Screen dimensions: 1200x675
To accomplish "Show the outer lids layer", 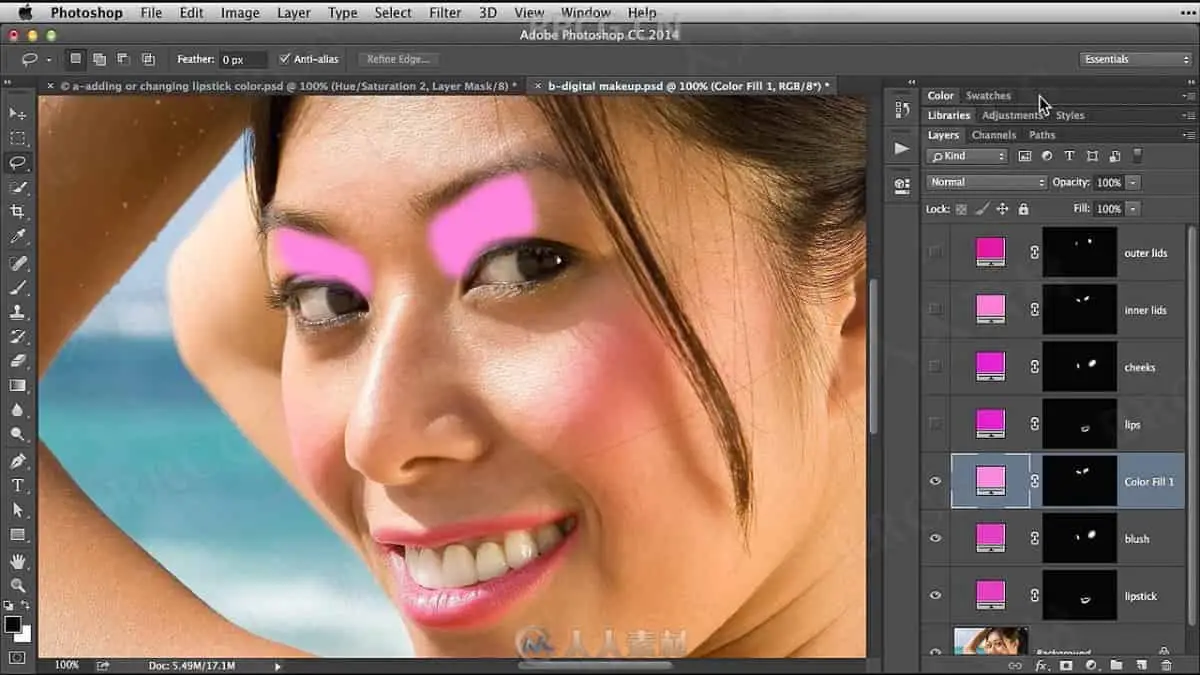I will click(935, 253).
